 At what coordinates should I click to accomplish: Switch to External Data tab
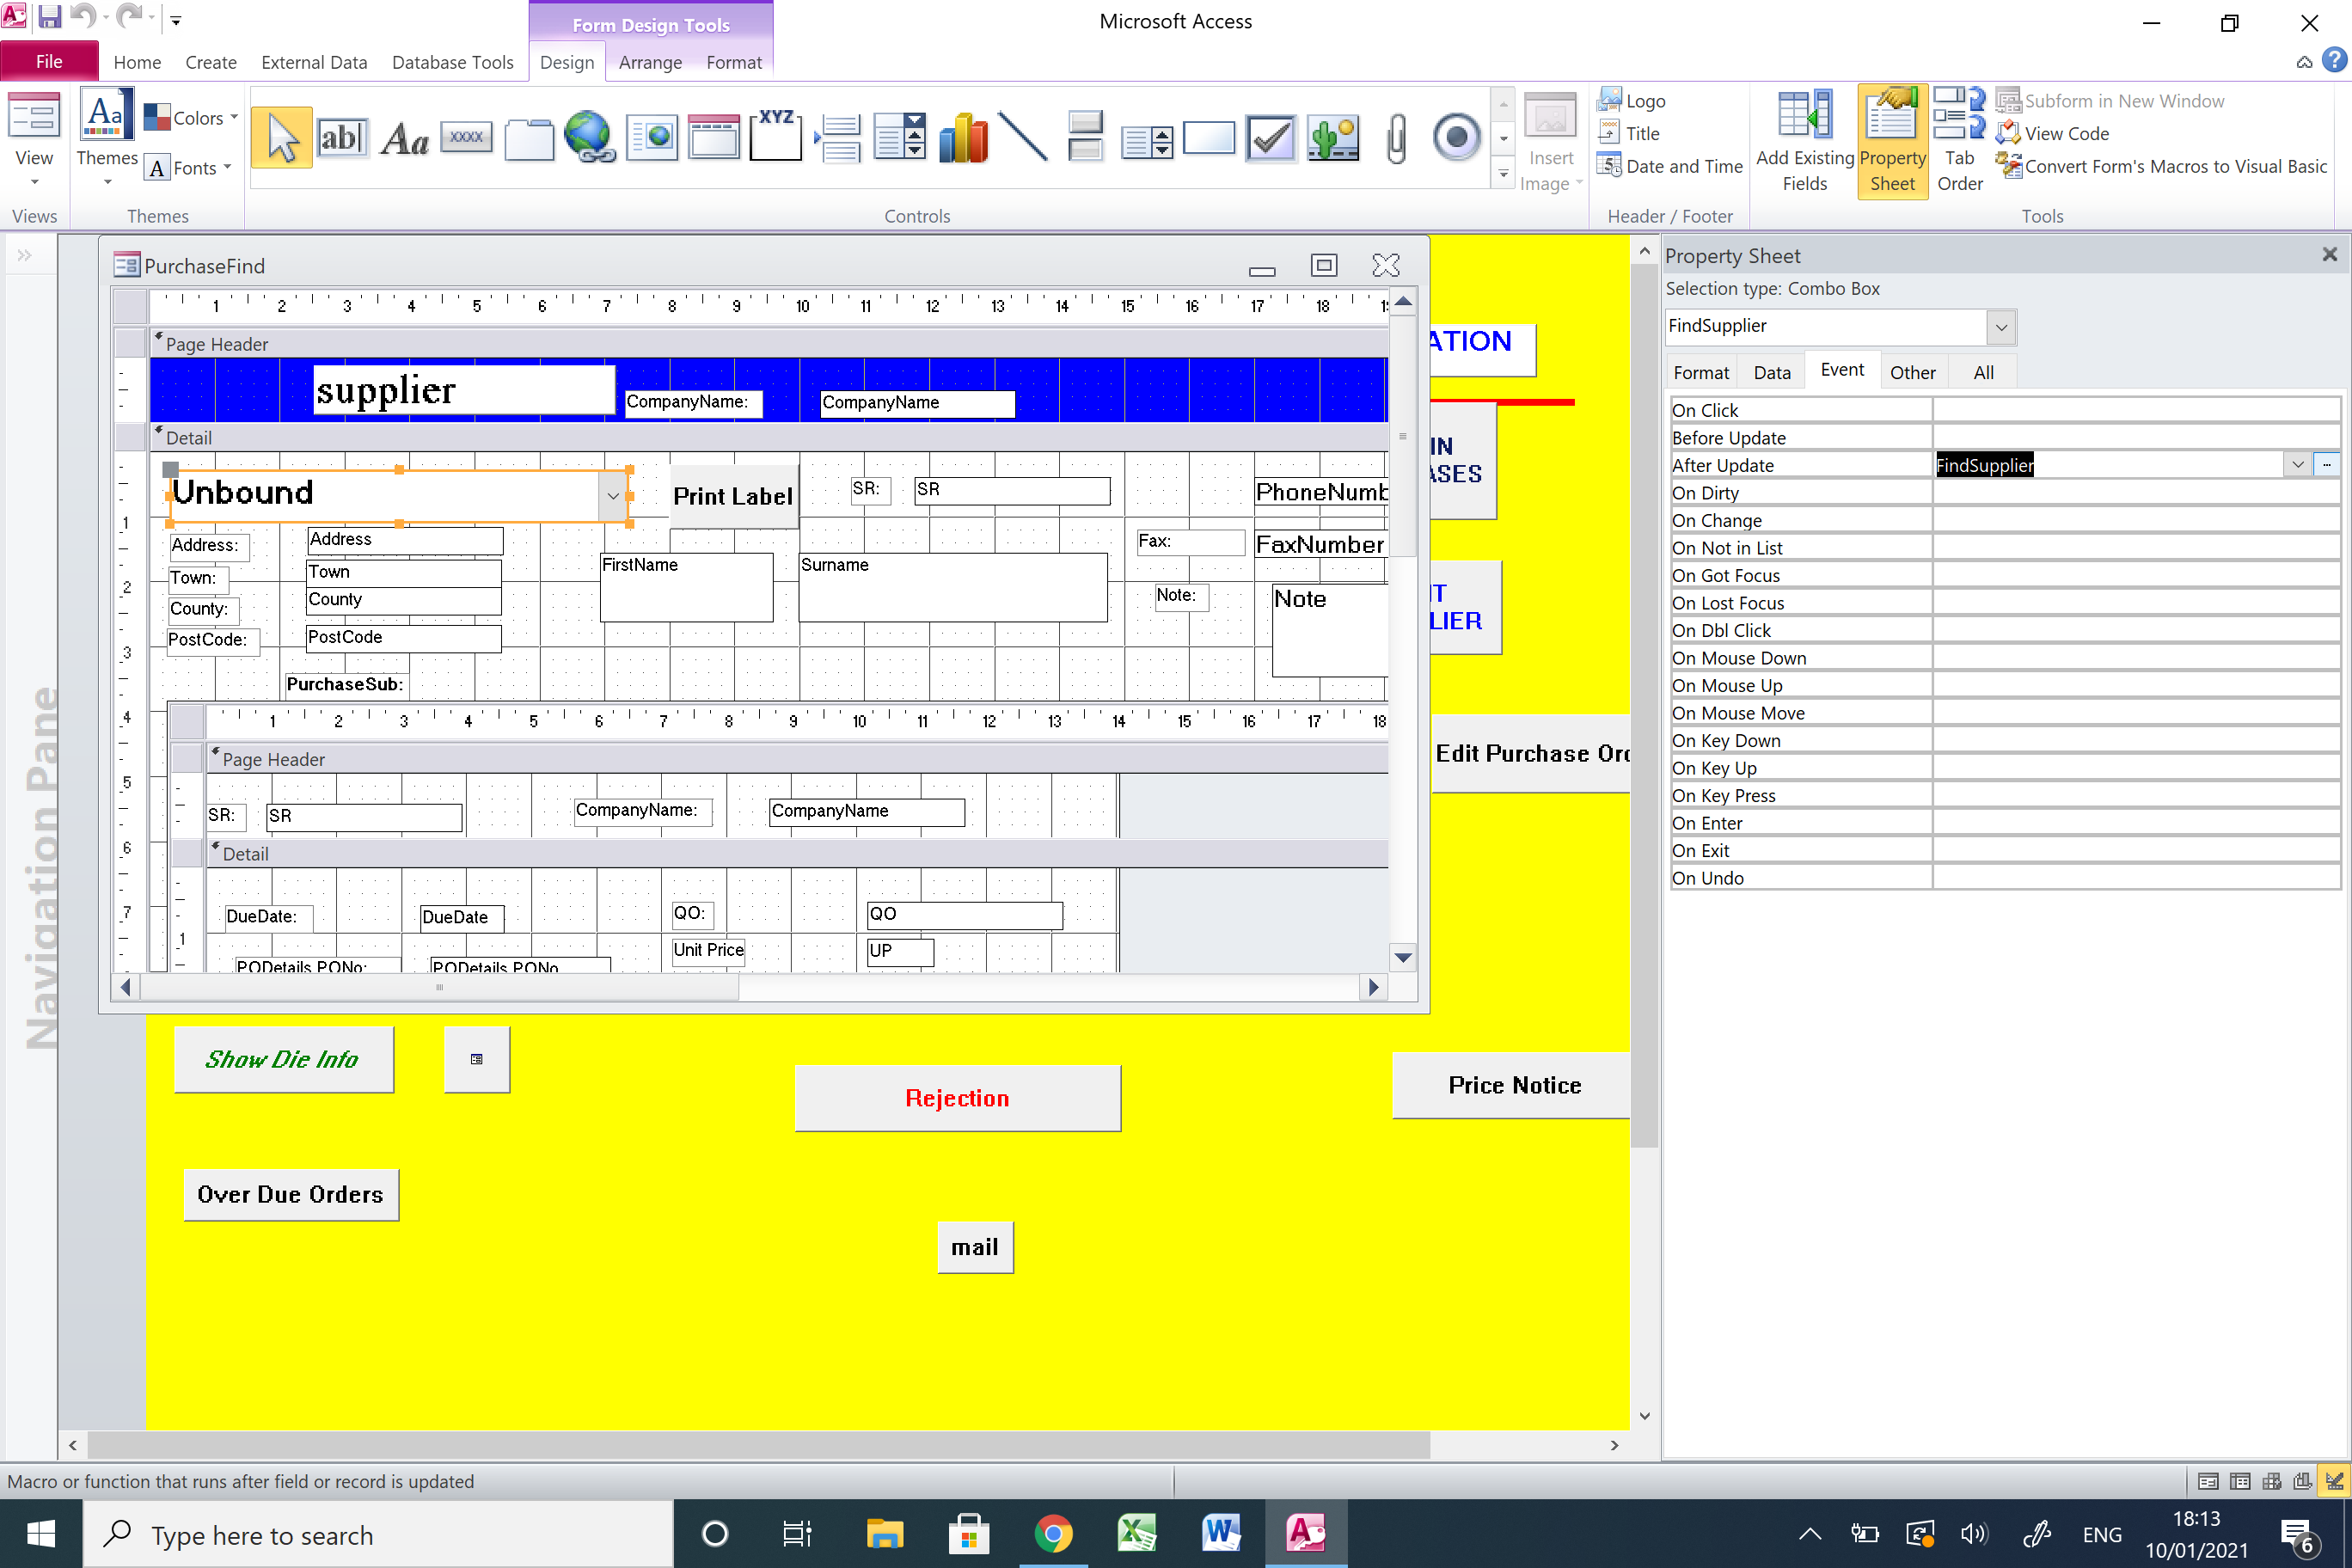pyautogui.click(x=314, y=62)
